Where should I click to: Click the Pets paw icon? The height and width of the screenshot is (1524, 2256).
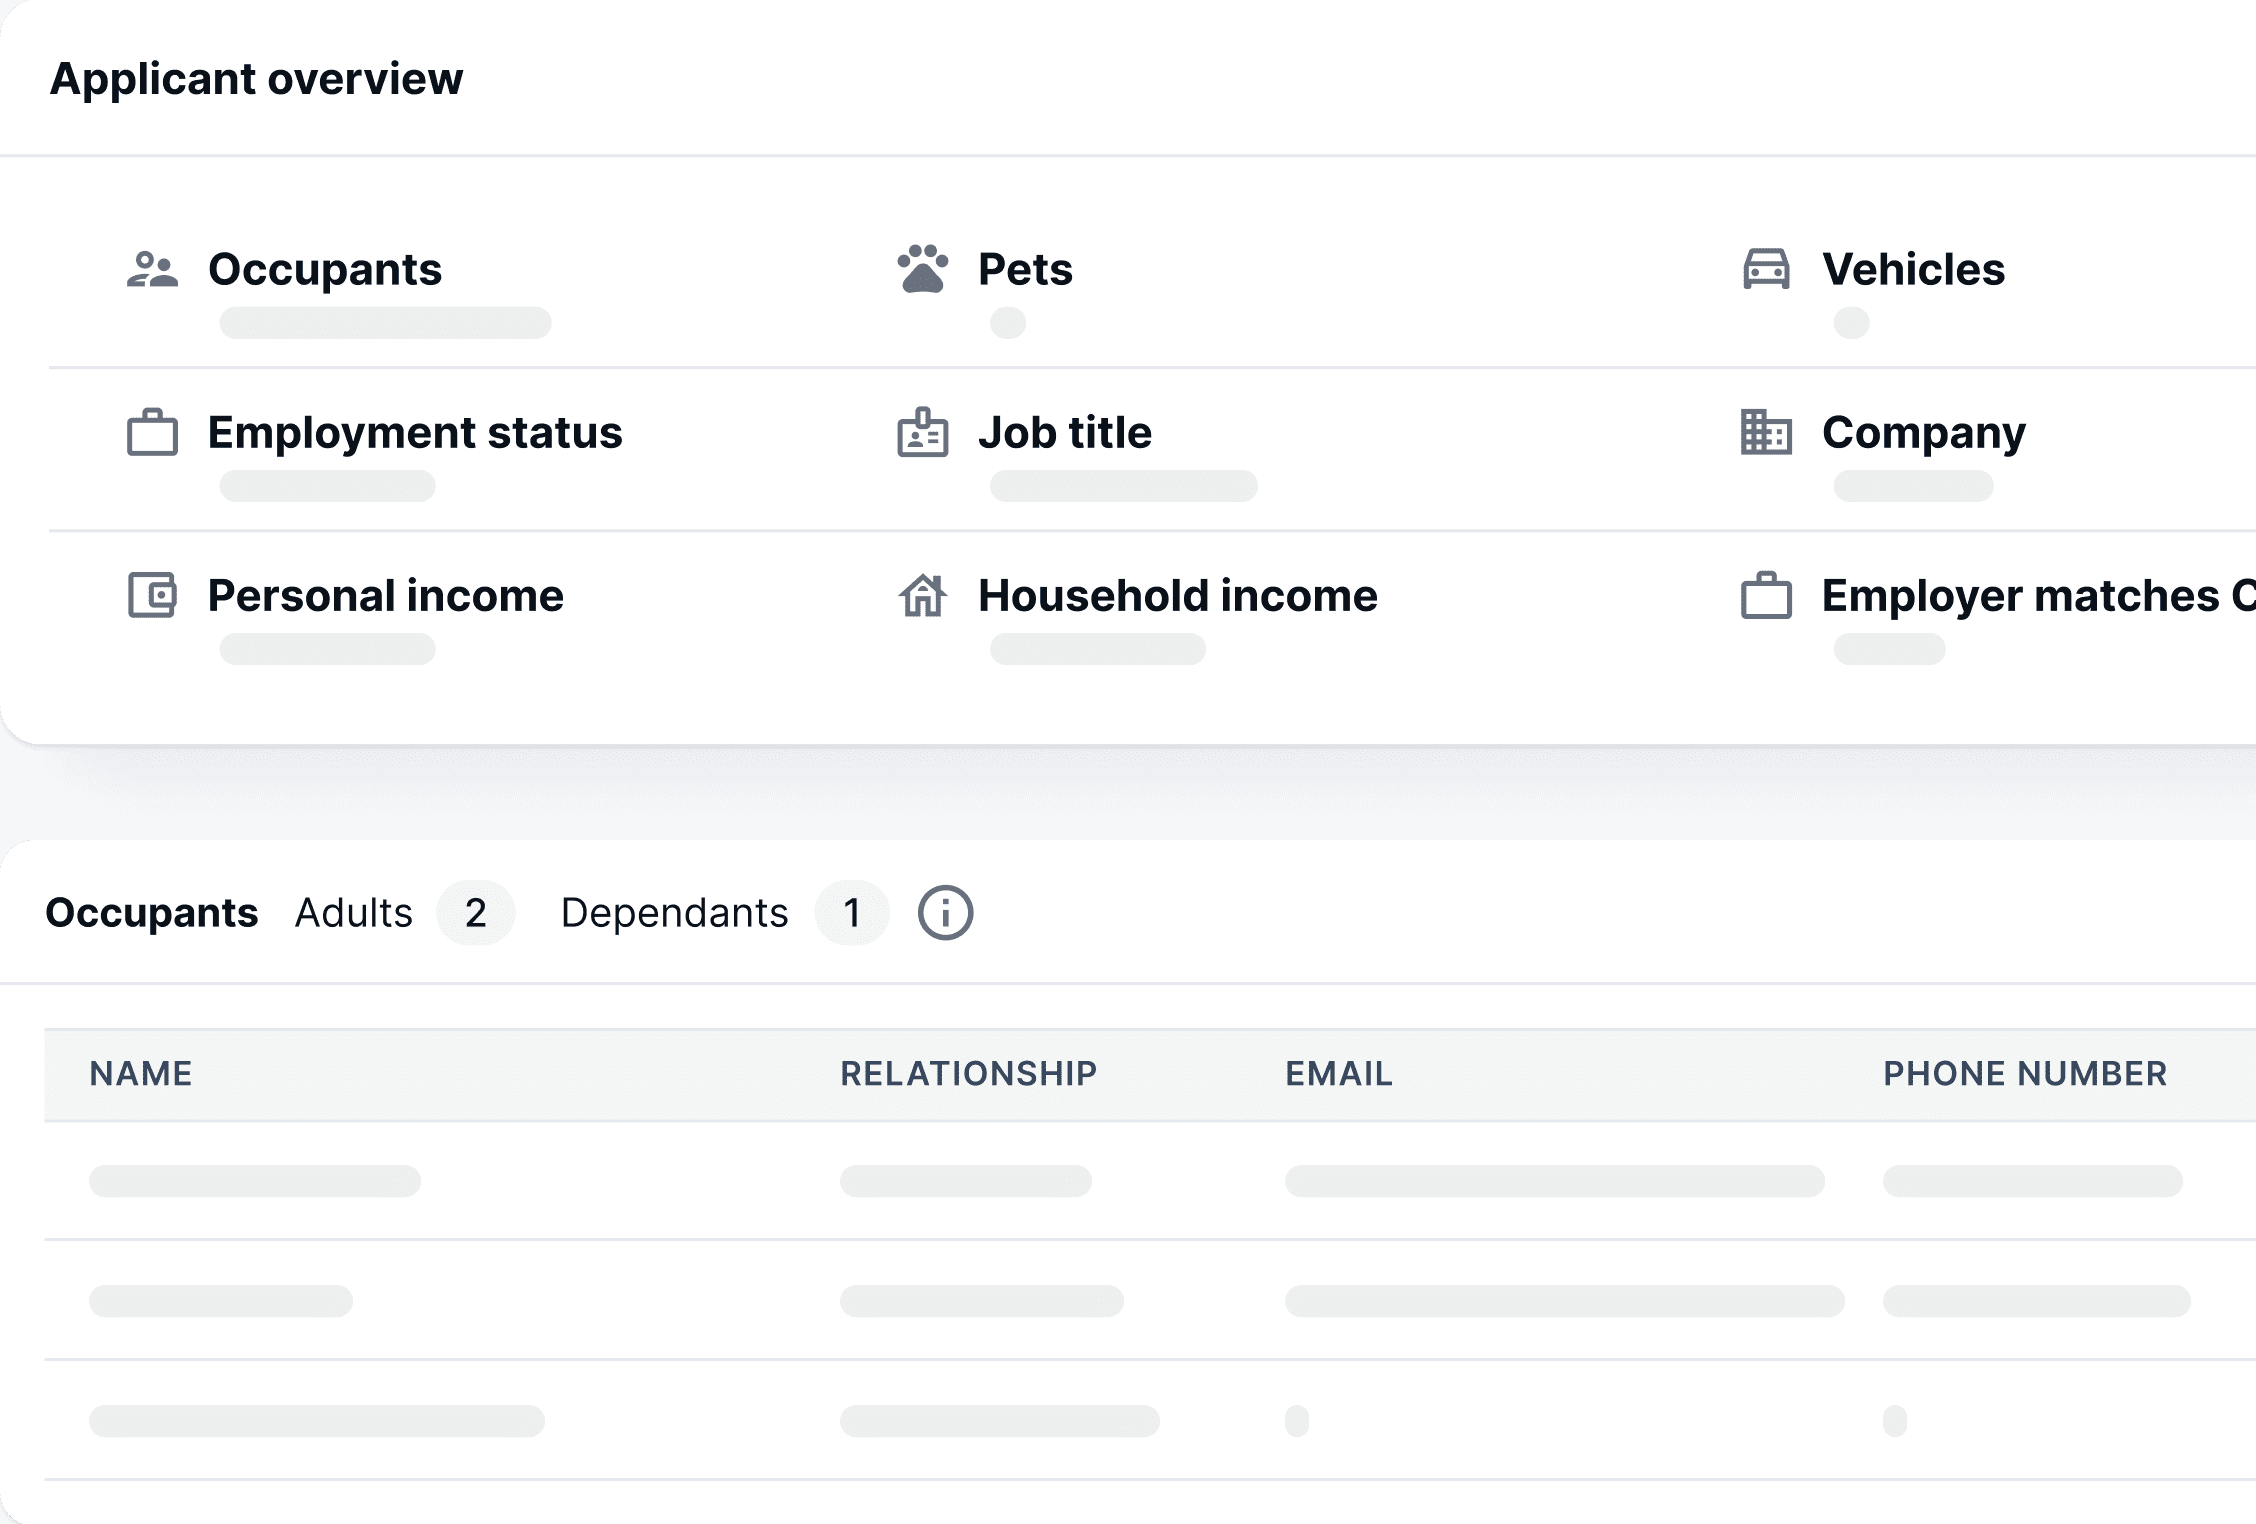pyautogui.click(x=922, y=269)
